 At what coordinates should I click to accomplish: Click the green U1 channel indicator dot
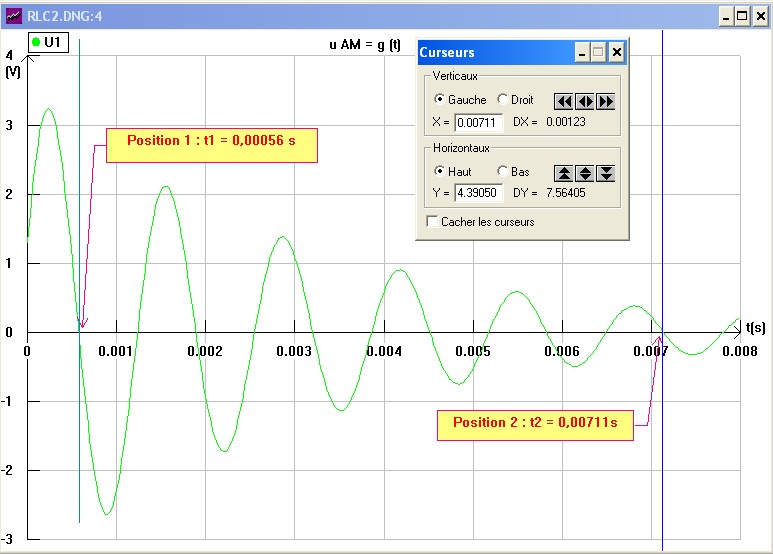(x=37, y=42)
